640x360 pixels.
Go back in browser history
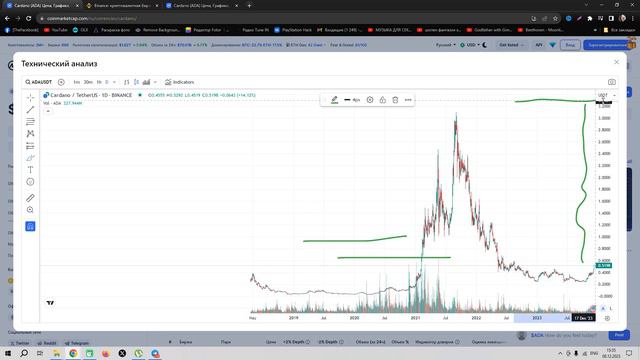[7, 18]
